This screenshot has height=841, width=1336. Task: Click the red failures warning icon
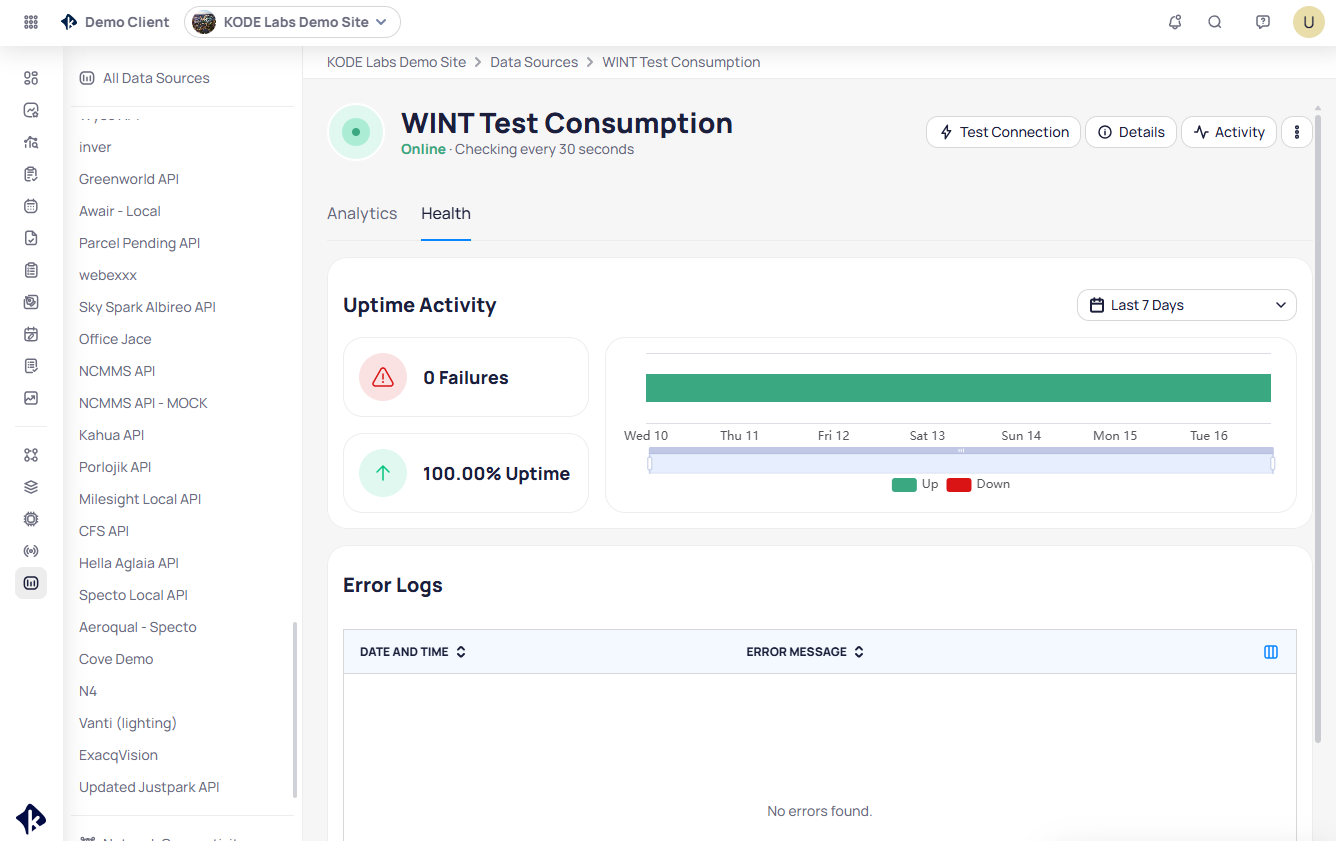(383, 377)
